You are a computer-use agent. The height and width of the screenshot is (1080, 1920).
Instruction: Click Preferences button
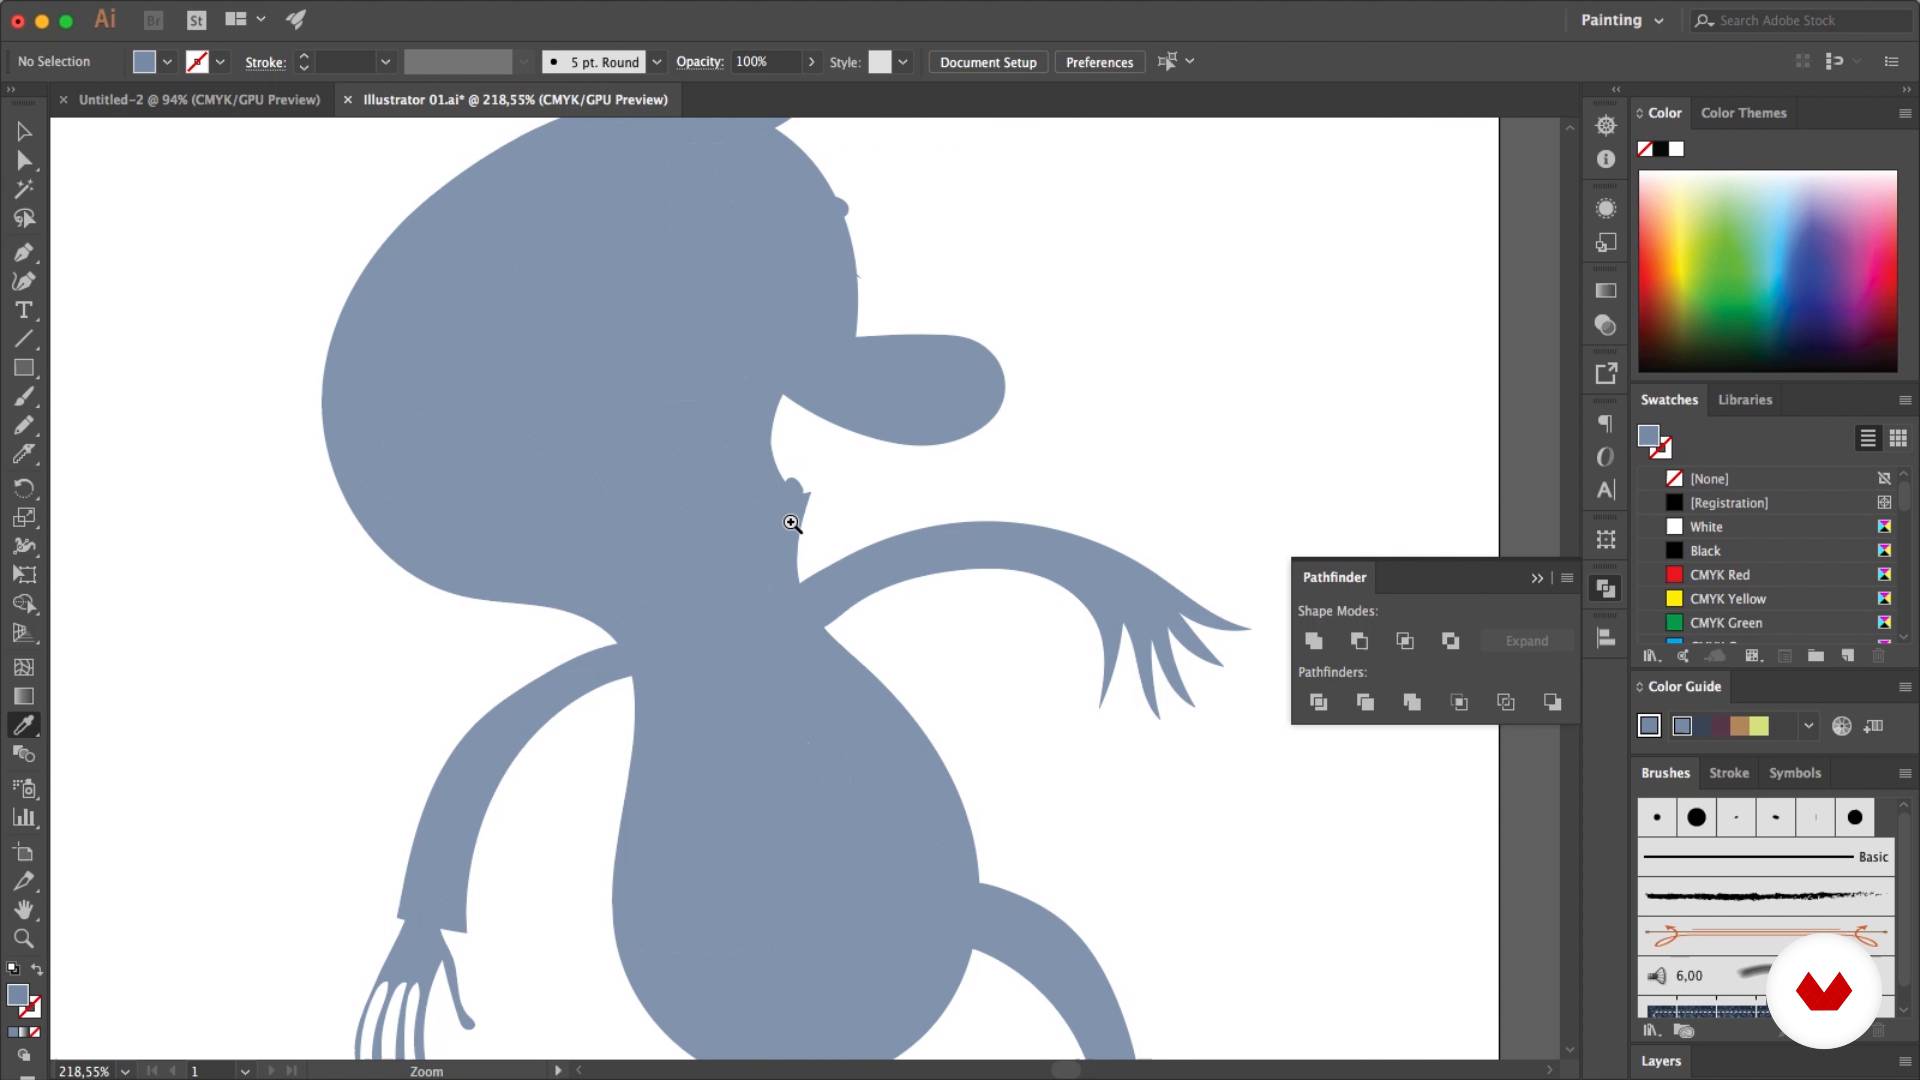[x=1099, y=62]
